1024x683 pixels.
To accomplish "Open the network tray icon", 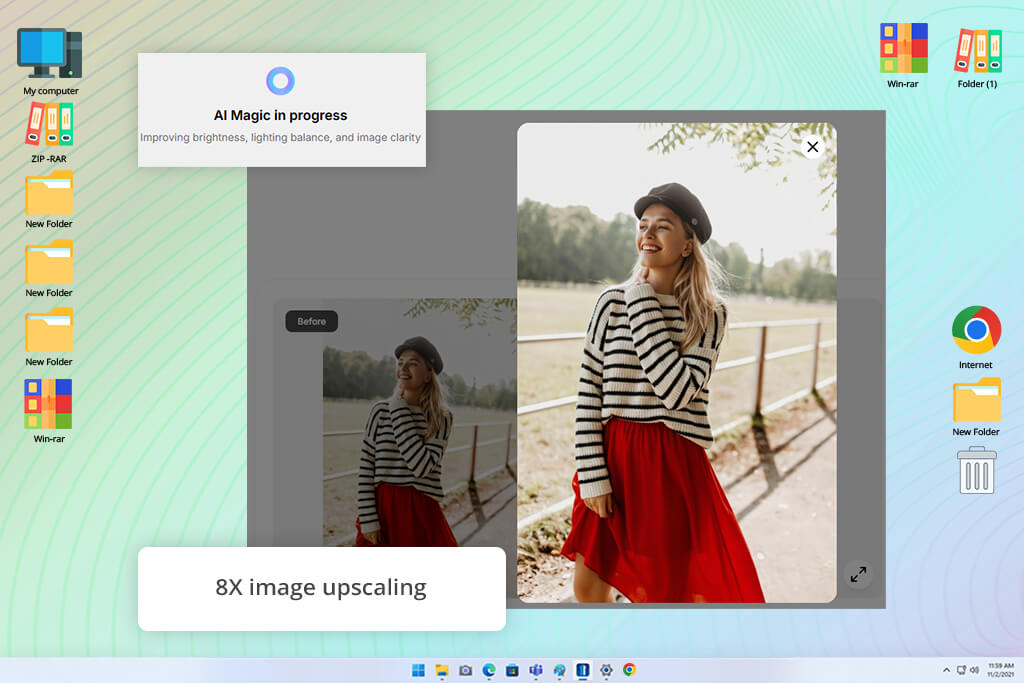I will (961, 670).
